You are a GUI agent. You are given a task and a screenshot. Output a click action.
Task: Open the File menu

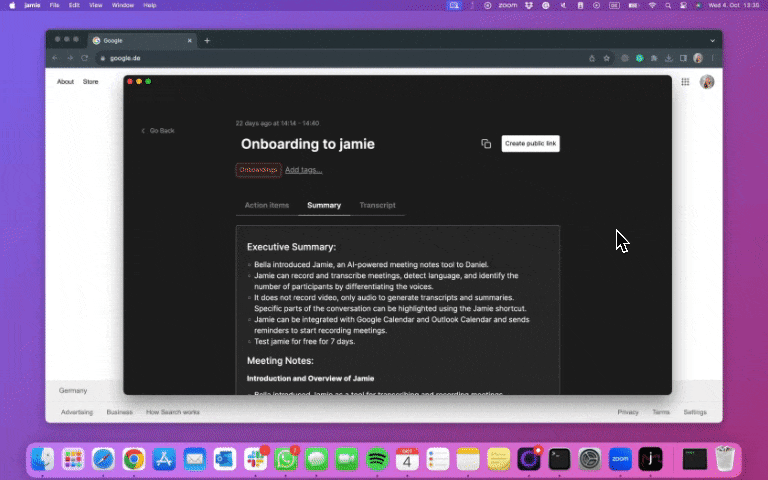(54, 5)
